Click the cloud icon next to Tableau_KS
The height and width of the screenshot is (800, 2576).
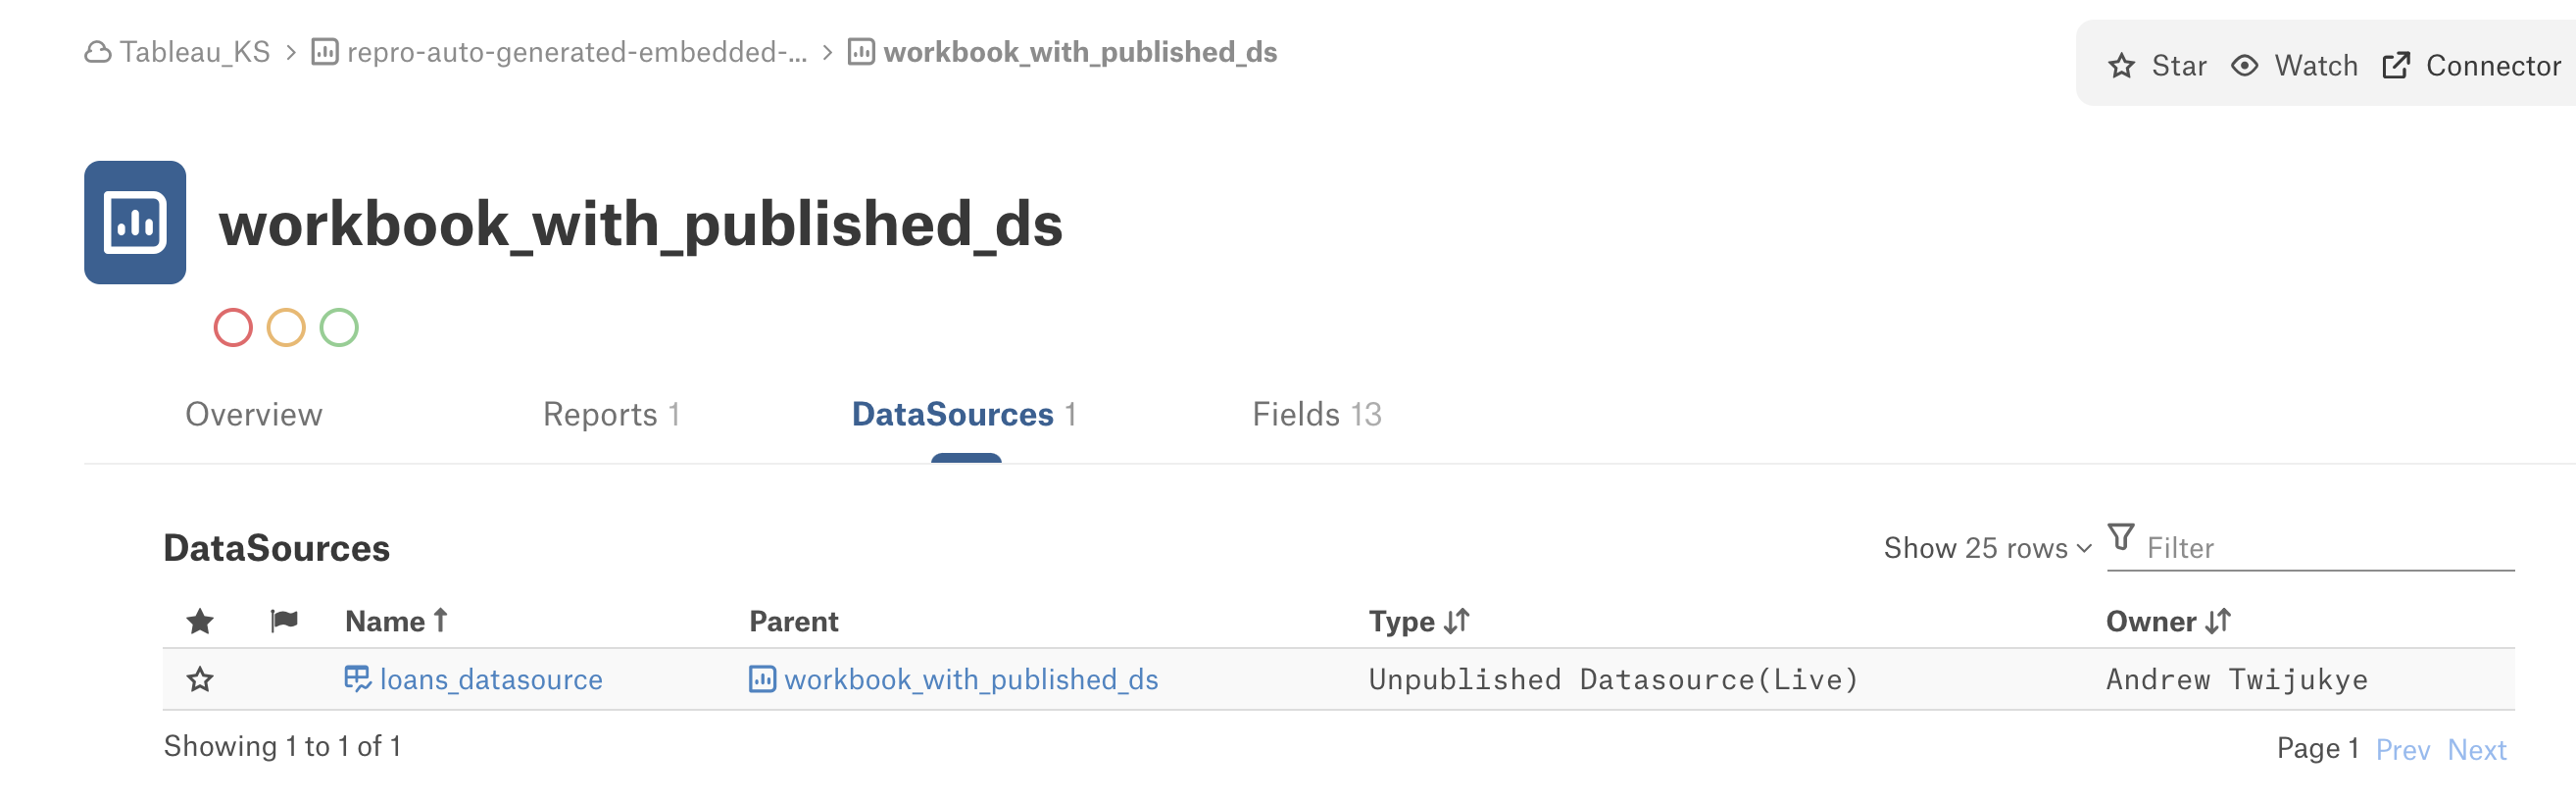pyautogui.click(x=98, y=52)
